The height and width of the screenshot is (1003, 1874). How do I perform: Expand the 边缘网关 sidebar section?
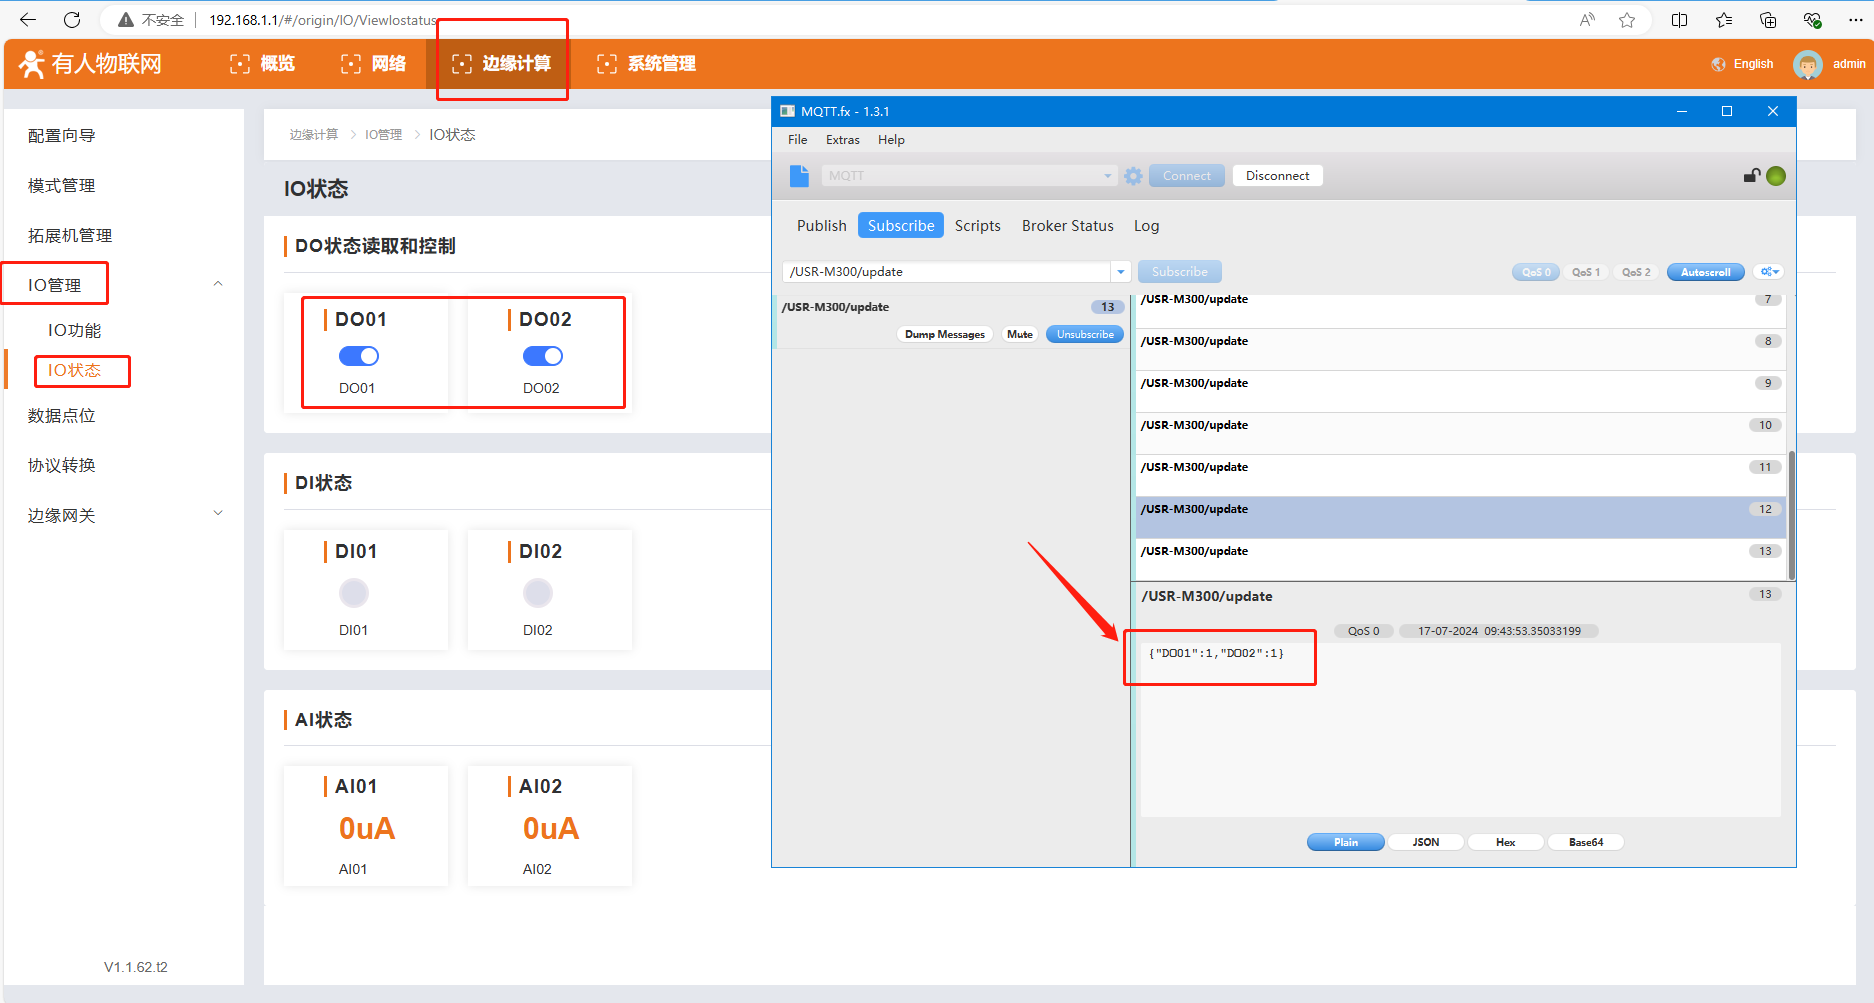pyautogui.click(x=218, y=514)
